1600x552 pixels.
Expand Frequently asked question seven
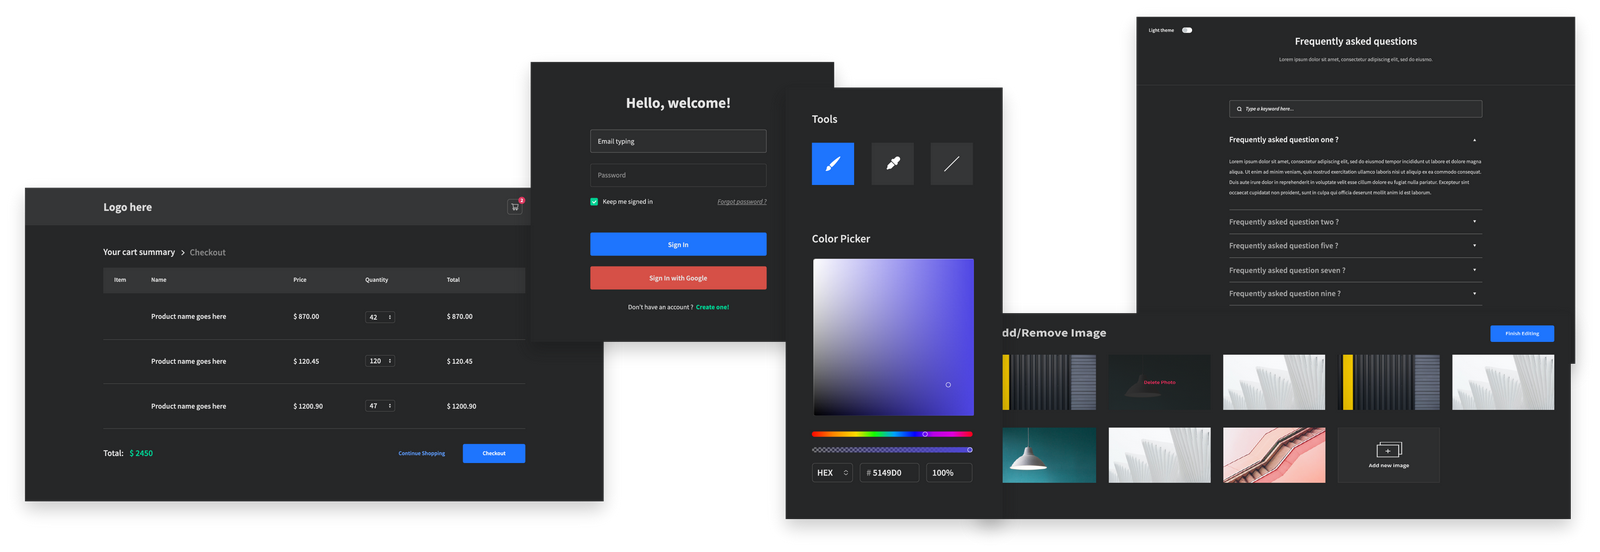(x=1474, y=270)
